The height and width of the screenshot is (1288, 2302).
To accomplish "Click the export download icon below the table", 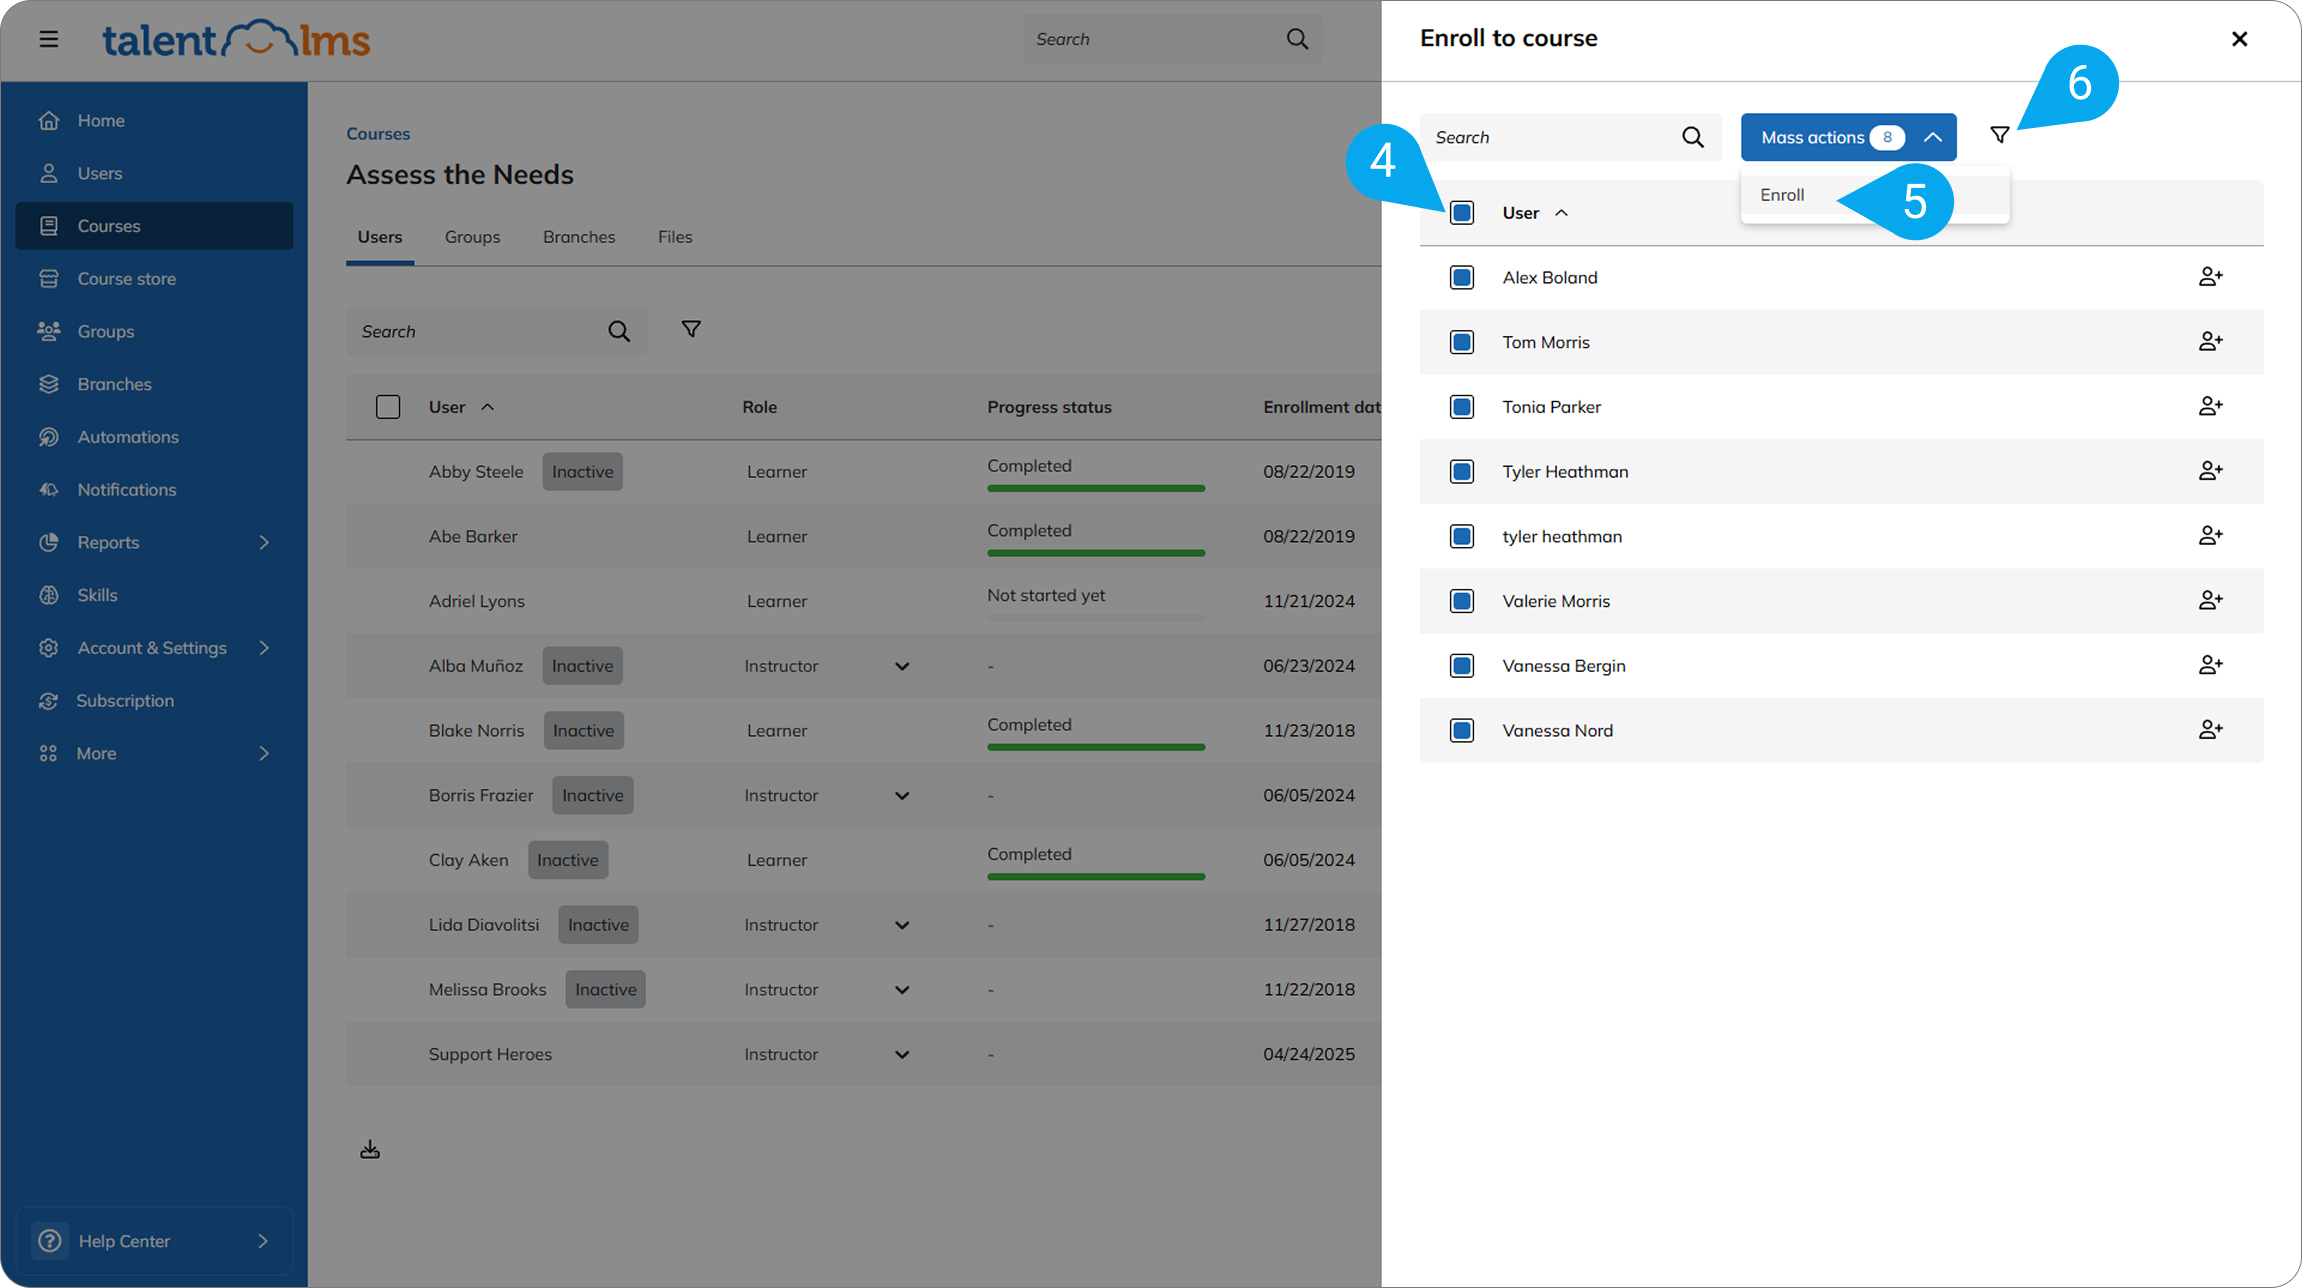I will (x=370, y=1149).
